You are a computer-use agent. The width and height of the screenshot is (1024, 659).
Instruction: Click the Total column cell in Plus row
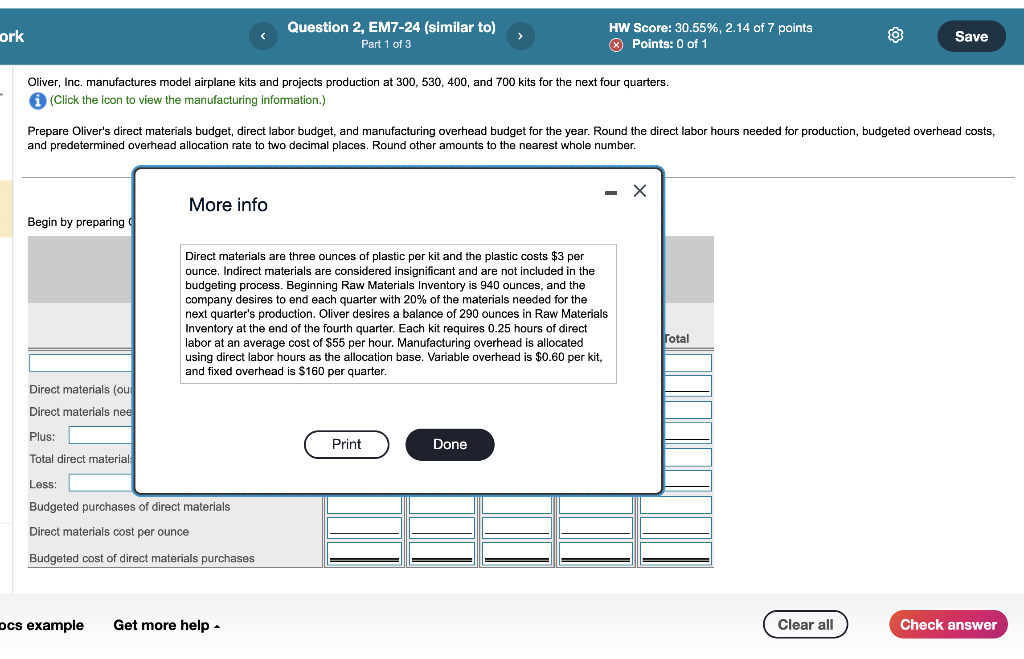pos(688,433)
